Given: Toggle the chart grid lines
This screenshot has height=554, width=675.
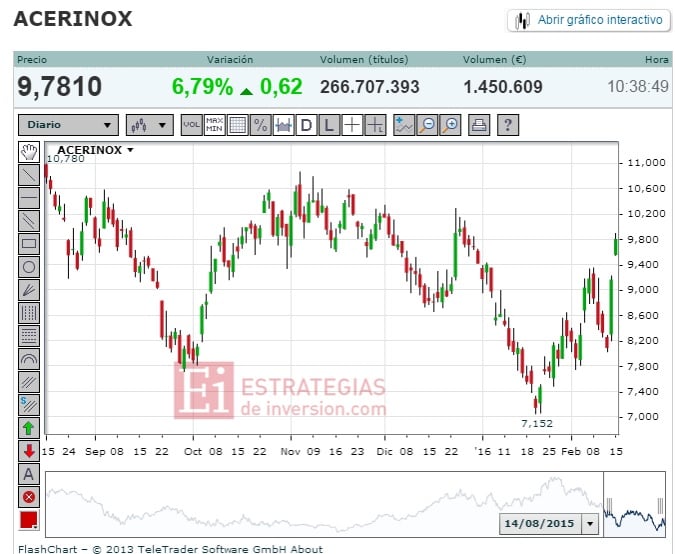Looking at the screenshot, I should 238,125.
